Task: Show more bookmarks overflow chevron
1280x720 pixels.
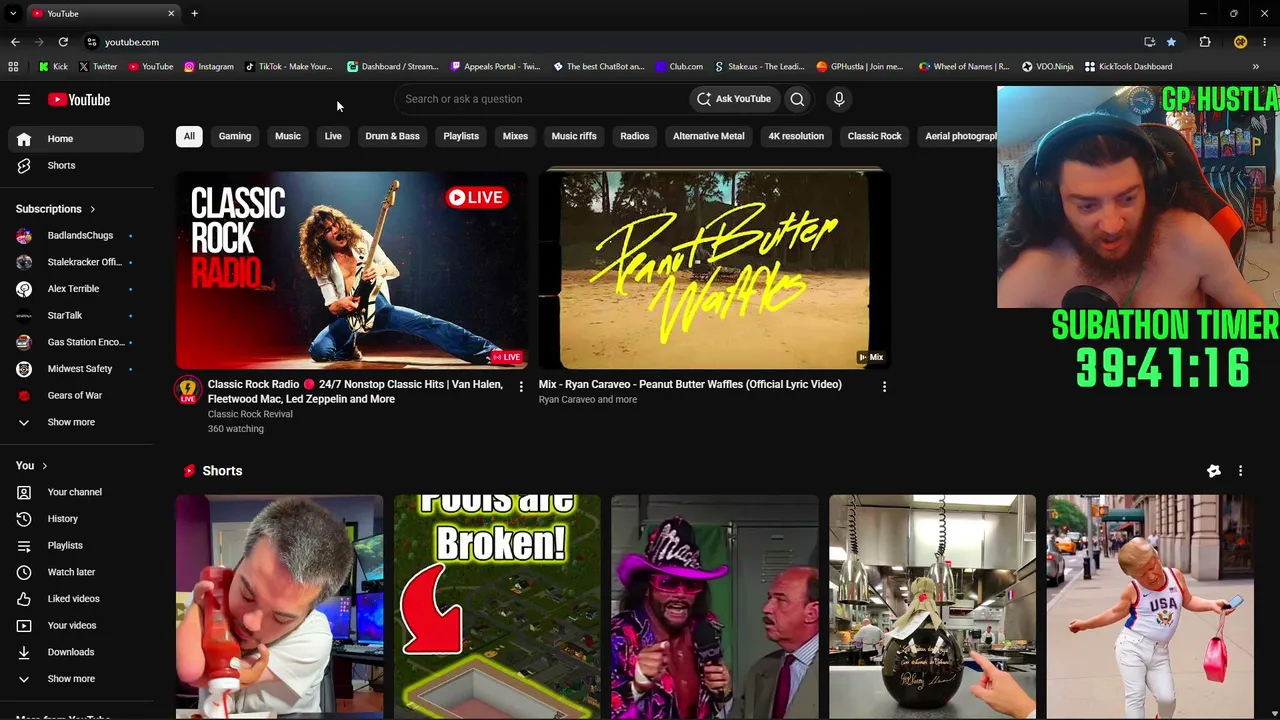Action: pos(1255,67)
